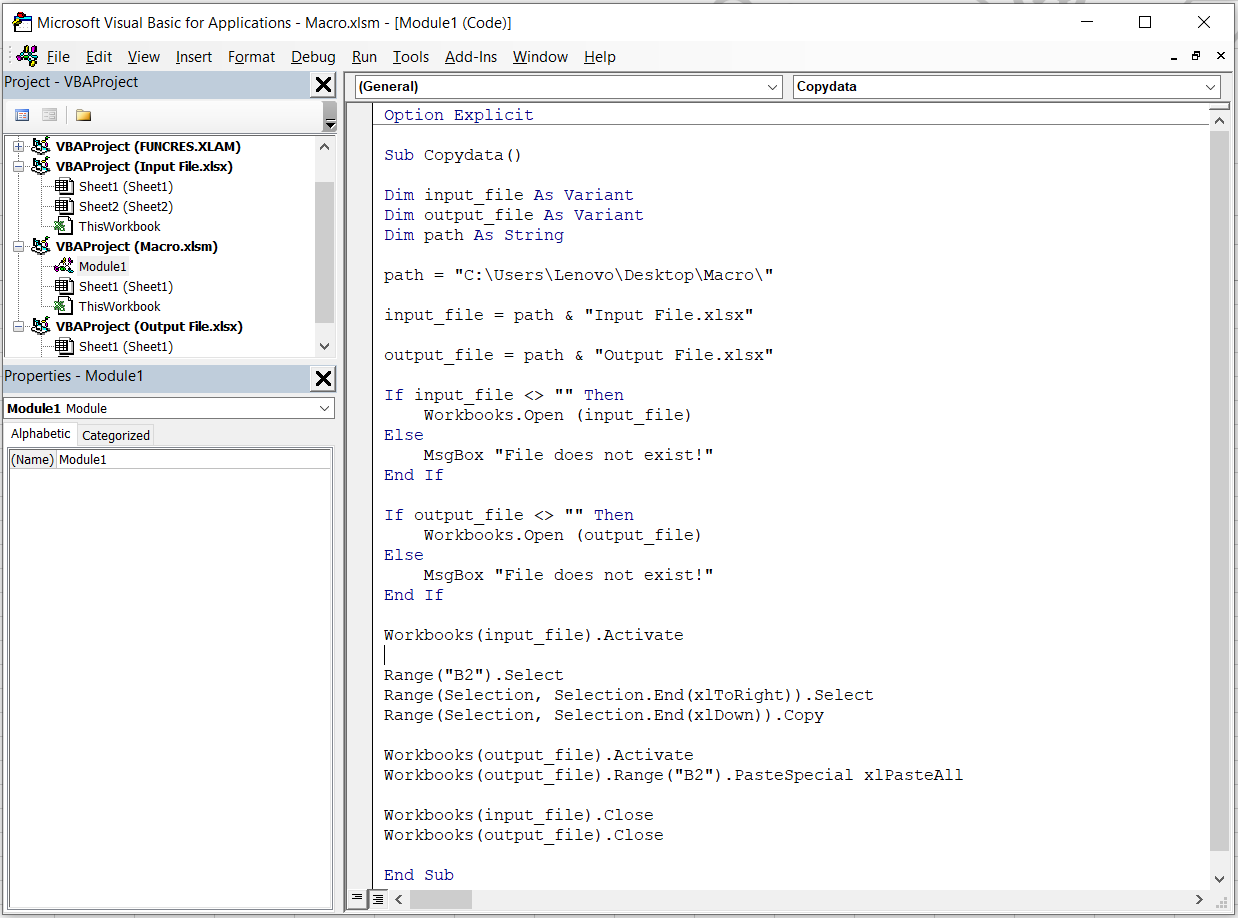
Task: Expand the VBAProject (FUNCRES.XLAM) node
Action: pos(18,147)
